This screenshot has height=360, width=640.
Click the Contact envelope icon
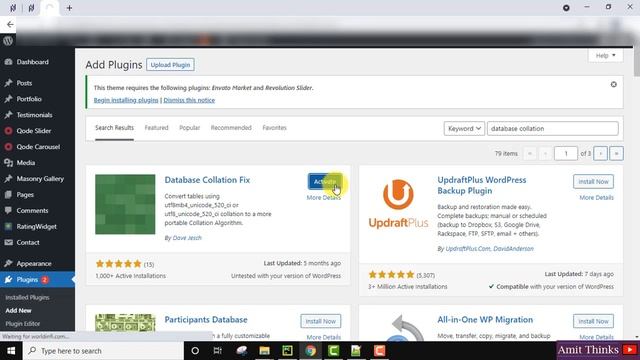click(8, 242)
